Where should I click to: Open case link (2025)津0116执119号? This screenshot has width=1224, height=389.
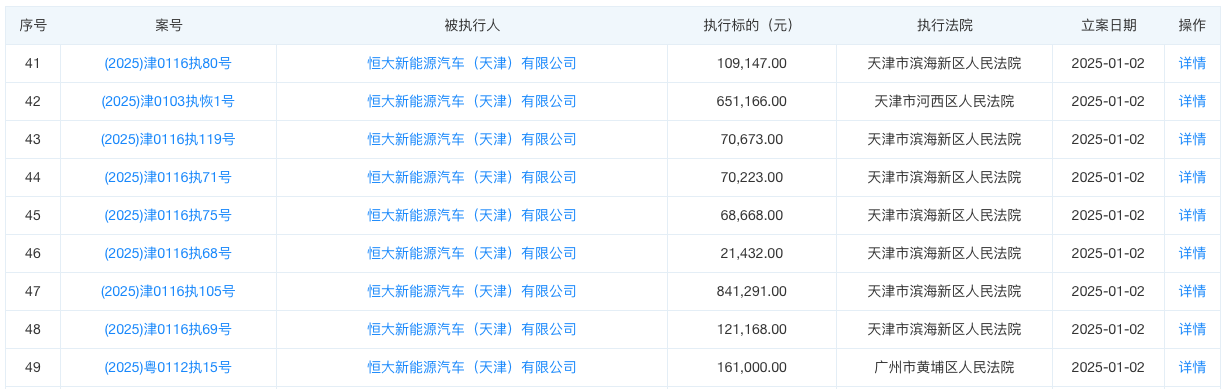click(x=168, y=139)
